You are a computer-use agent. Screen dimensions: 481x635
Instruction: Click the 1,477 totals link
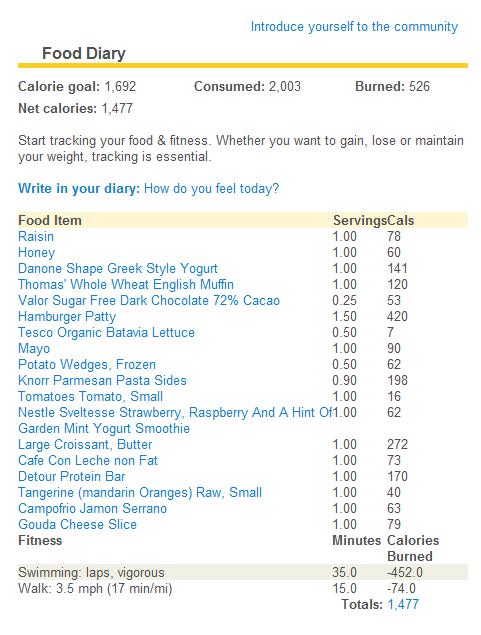(x=403, y=605)
